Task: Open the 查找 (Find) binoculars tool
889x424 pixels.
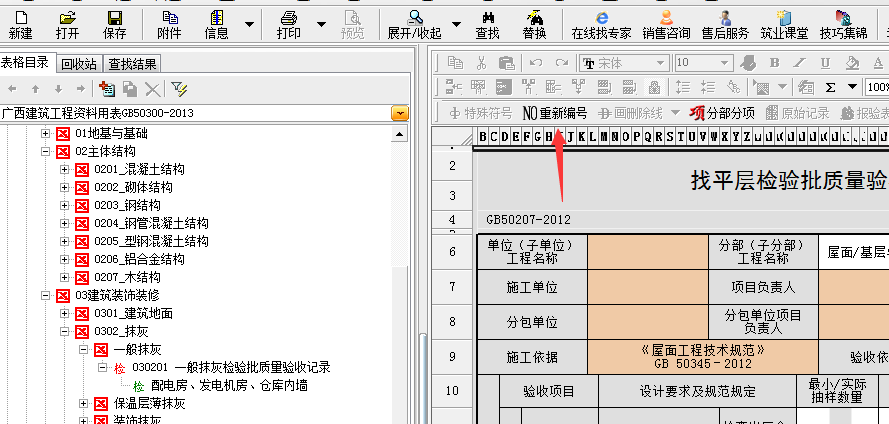Action: click(x=487, y=24)
